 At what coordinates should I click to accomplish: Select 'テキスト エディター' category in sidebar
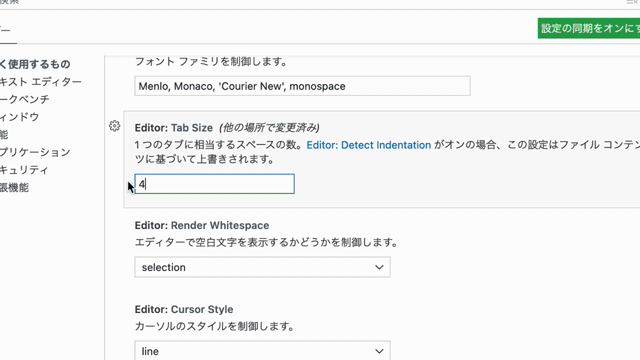(x=41, y=82)
